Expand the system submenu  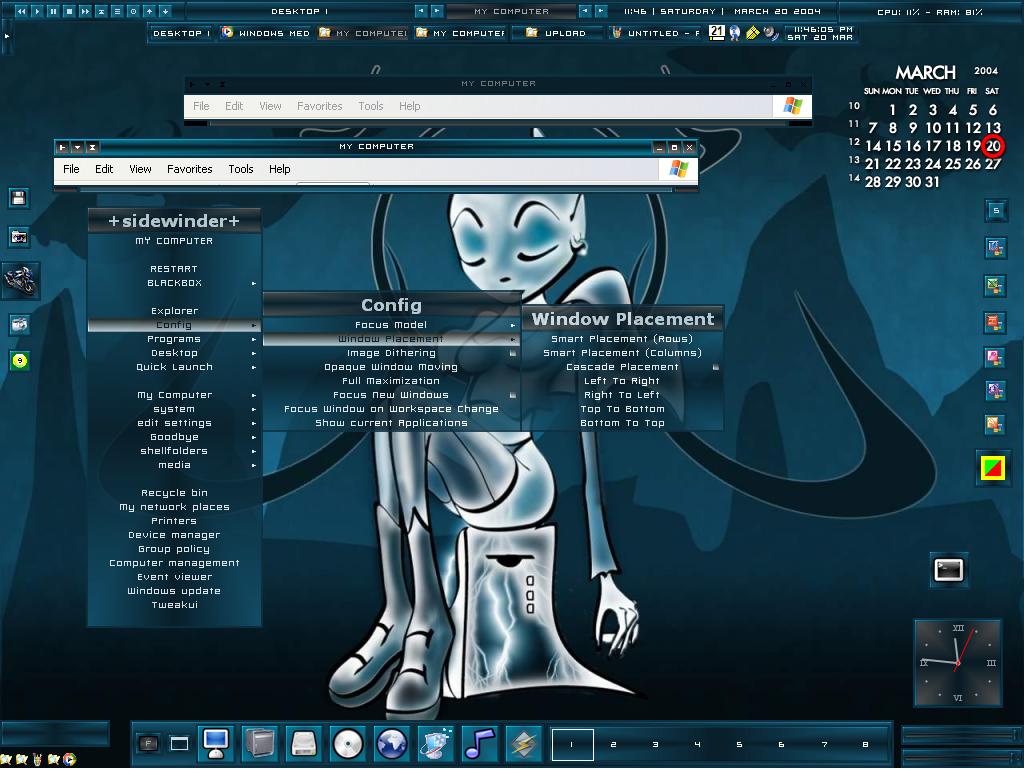coord(174,409)
